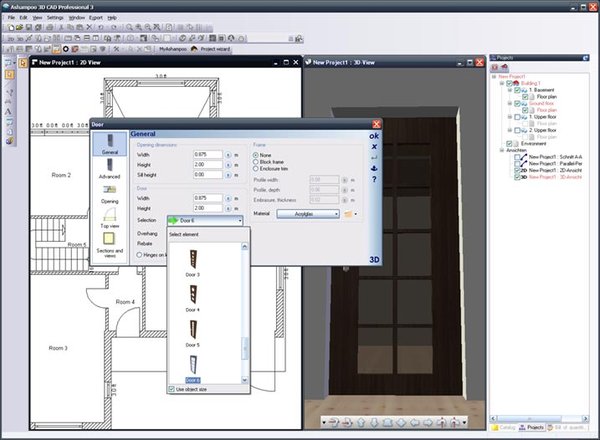
Task: Open the Settings menu
Action: point(55,18)
